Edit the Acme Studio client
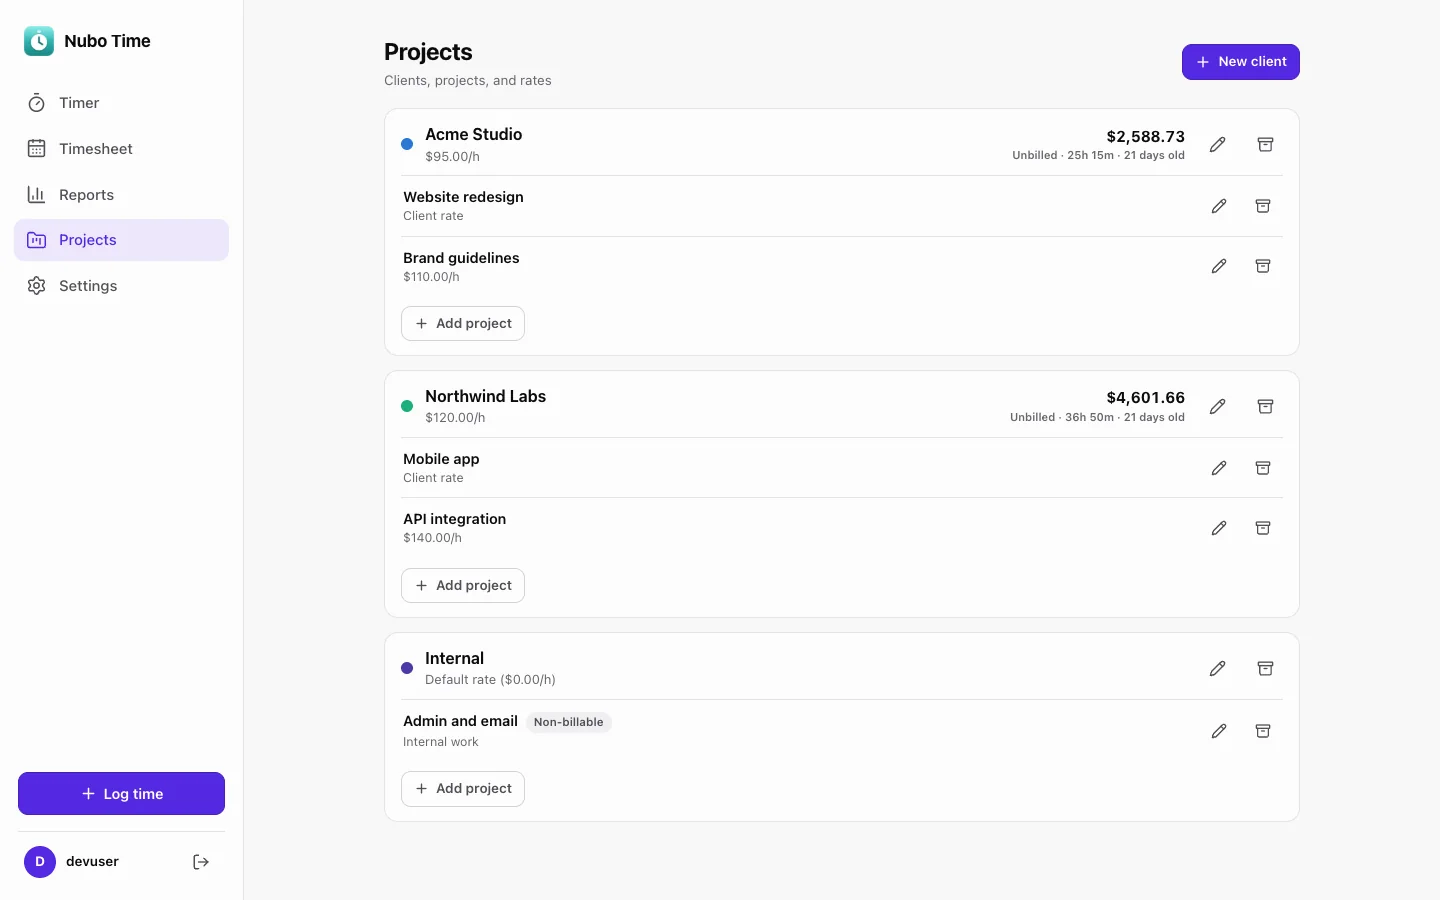This screenshot has width=1440, height=900. point(1217,145)
